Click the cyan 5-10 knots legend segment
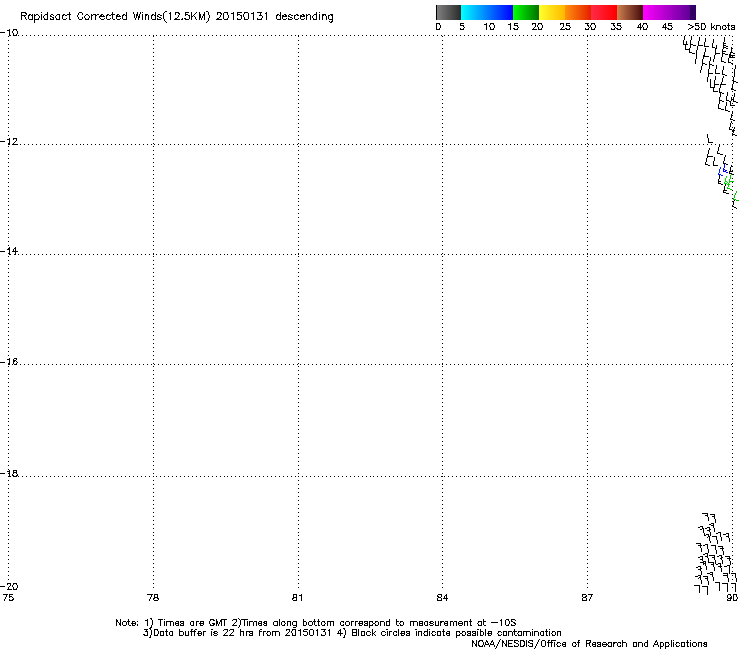The width and height of the screenshot is (740, 650). click(x=474, y=12)
